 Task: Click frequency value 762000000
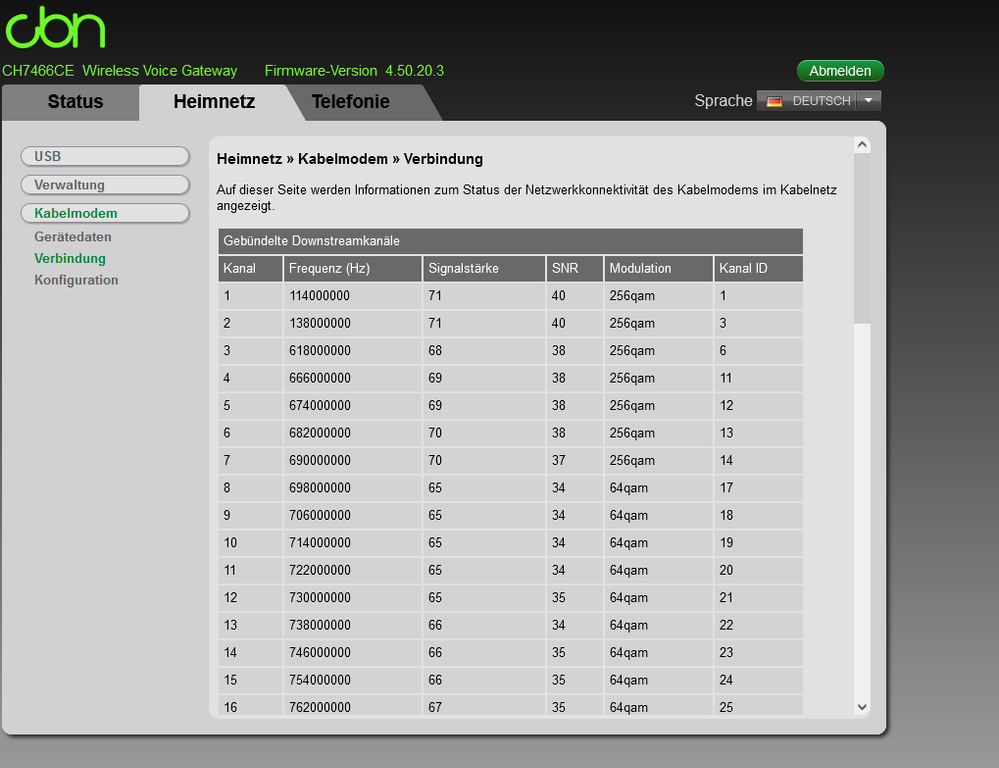point(320,707)
